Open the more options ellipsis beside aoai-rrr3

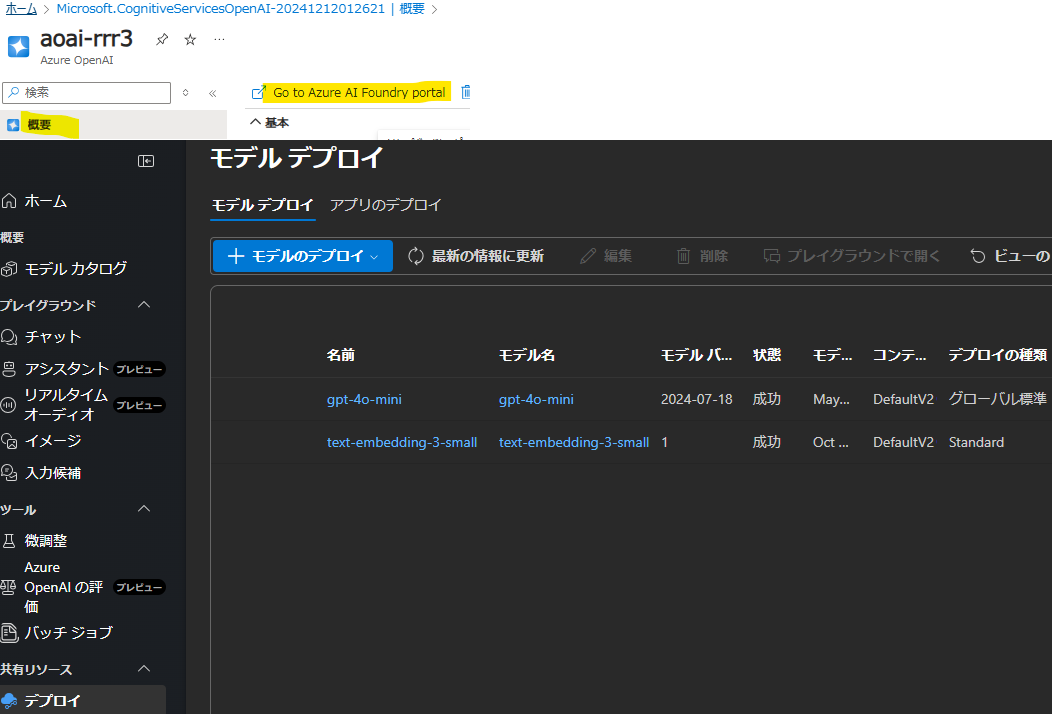pyautogui.click(x=219, y=40)
